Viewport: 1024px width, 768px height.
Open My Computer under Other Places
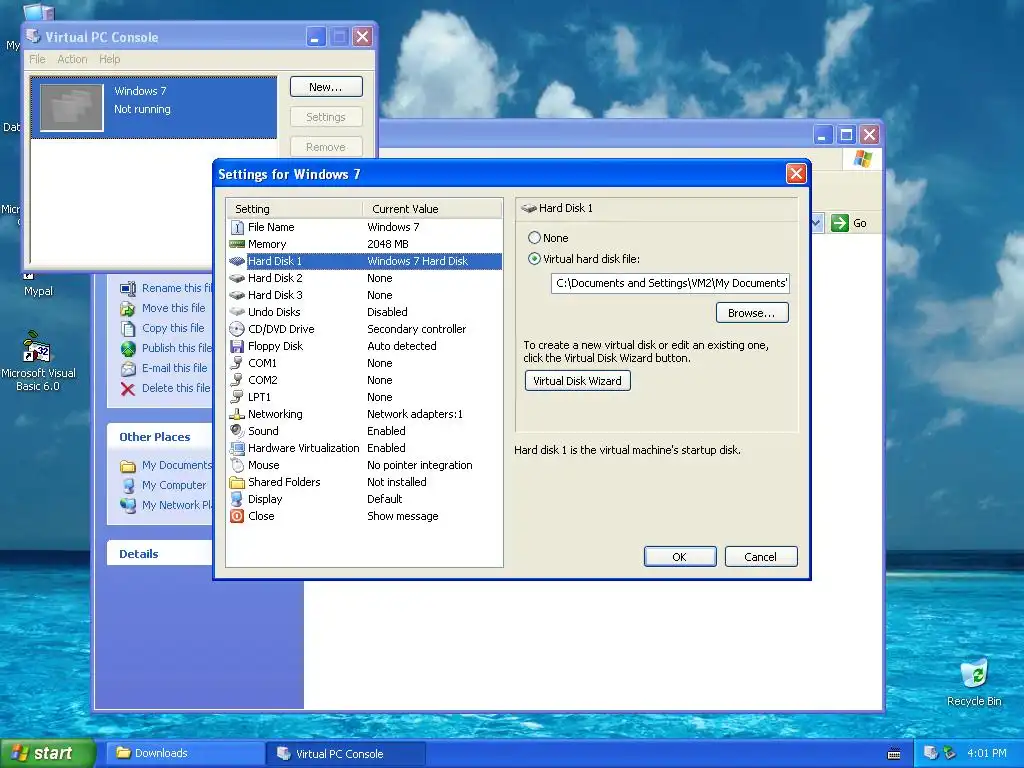(174, 485)
